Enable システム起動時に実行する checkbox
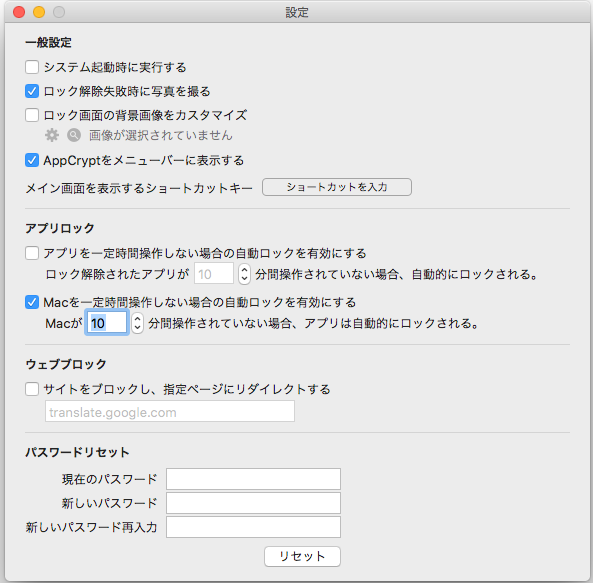Viewport: 593px width, 583px height. 32,67
